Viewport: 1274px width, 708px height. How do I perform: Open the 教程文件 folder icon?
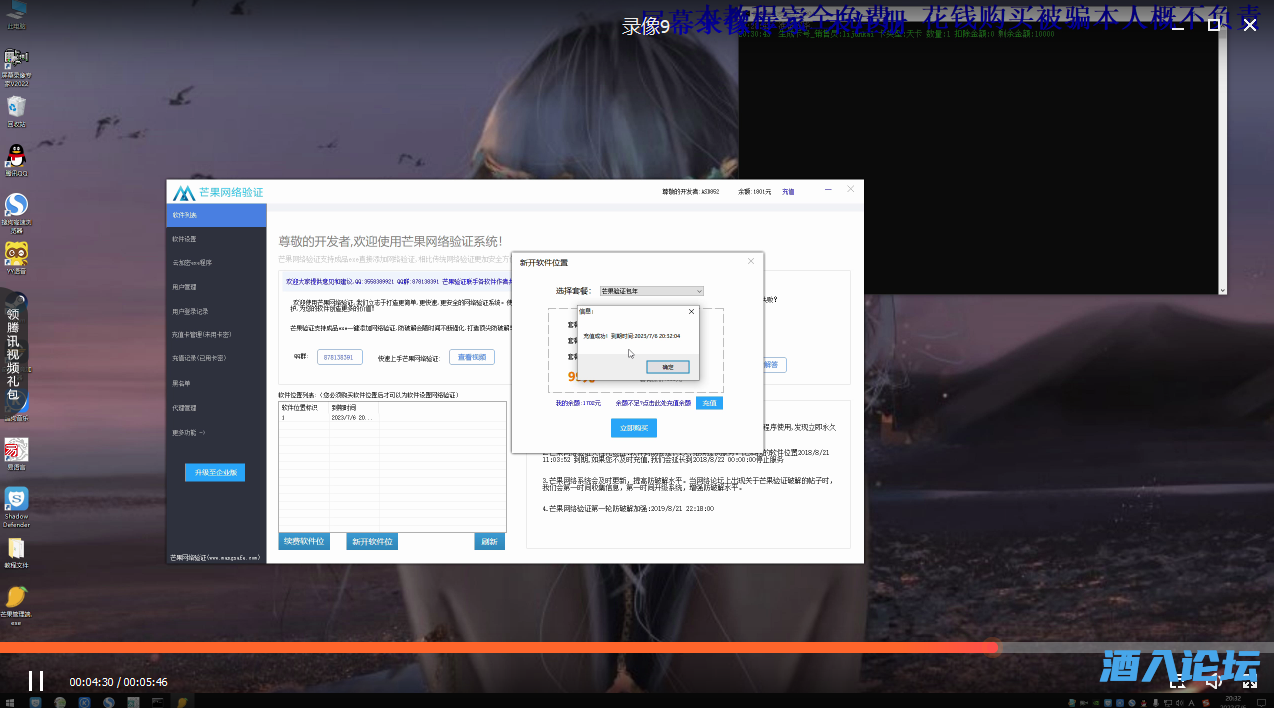pos(16,549)
